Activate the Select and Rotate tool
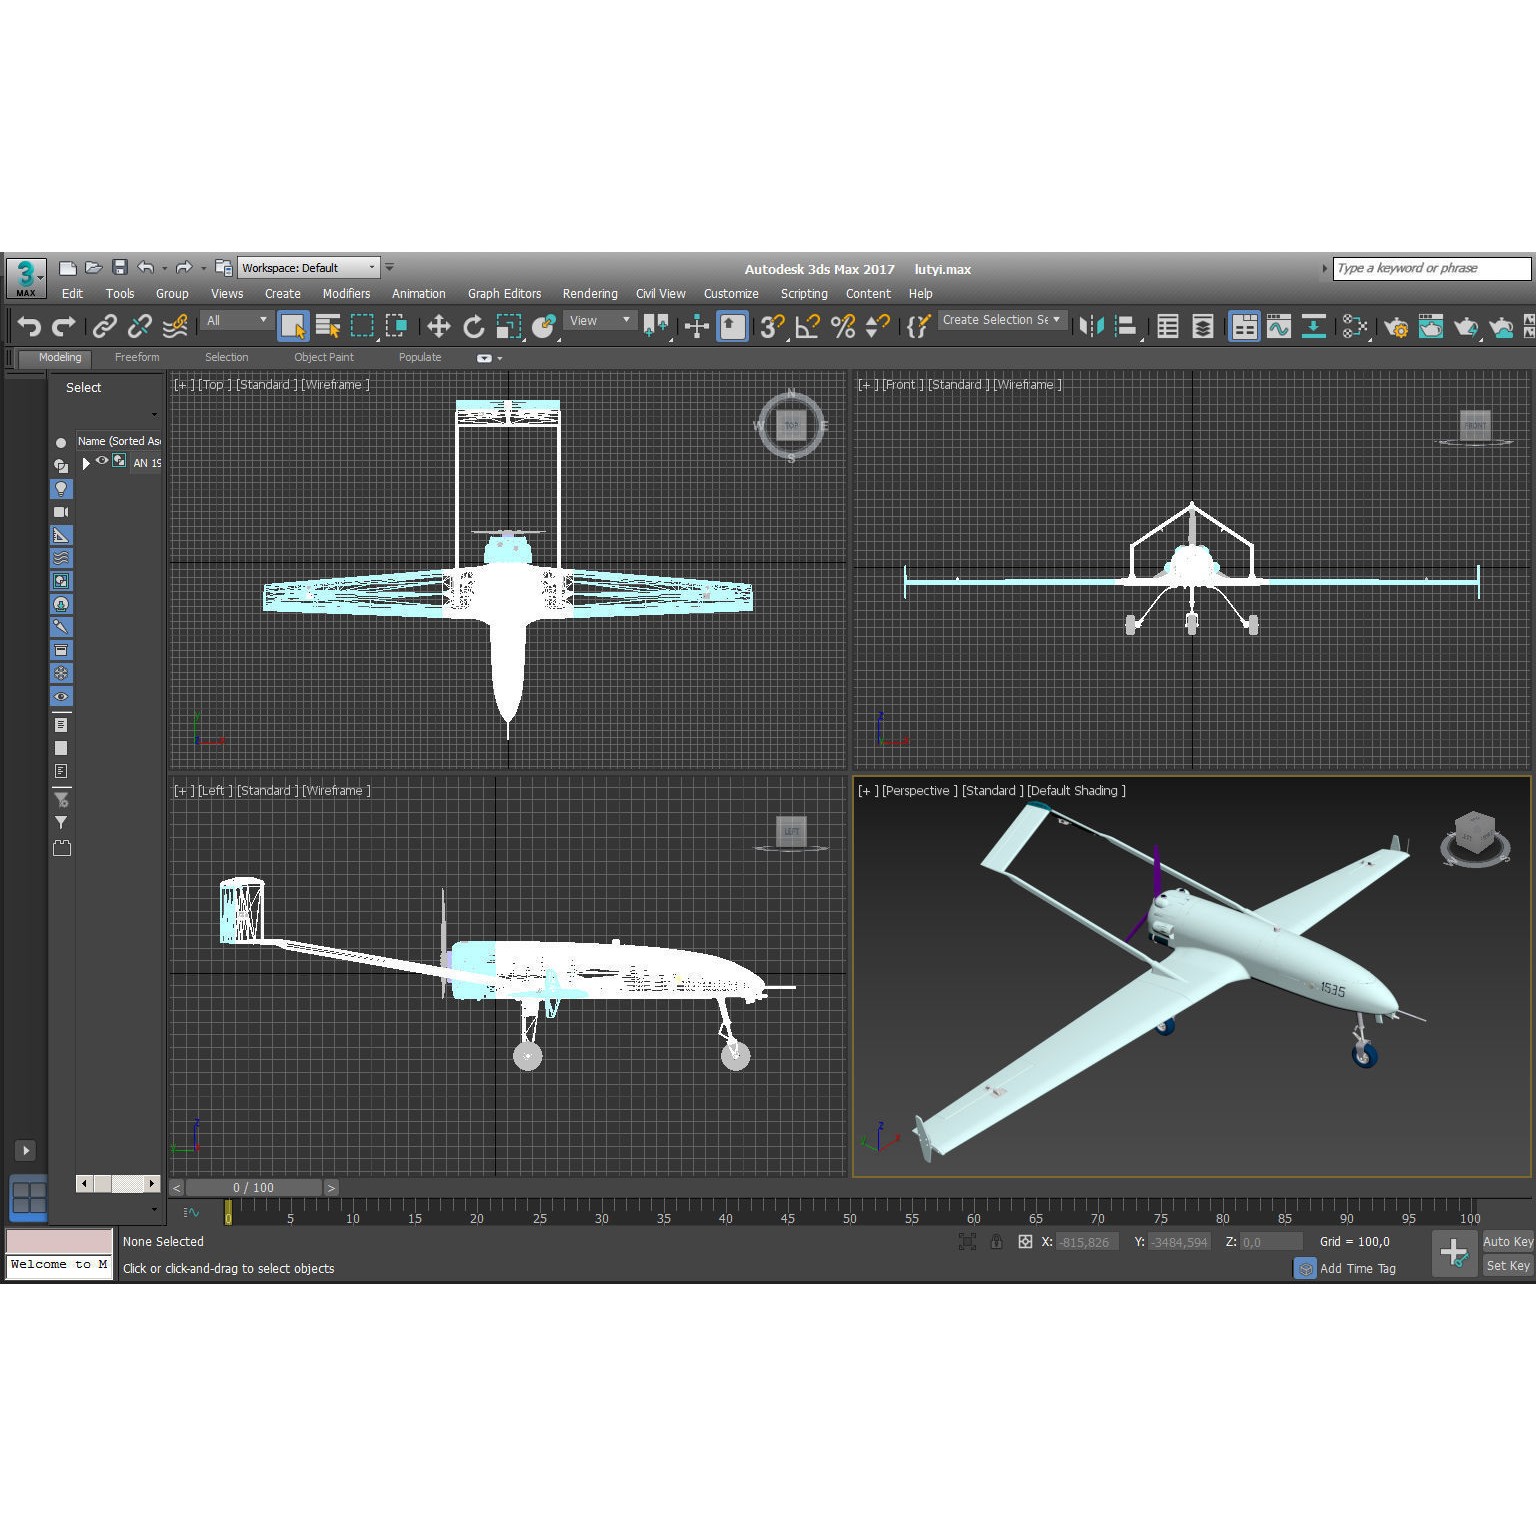 472,326
